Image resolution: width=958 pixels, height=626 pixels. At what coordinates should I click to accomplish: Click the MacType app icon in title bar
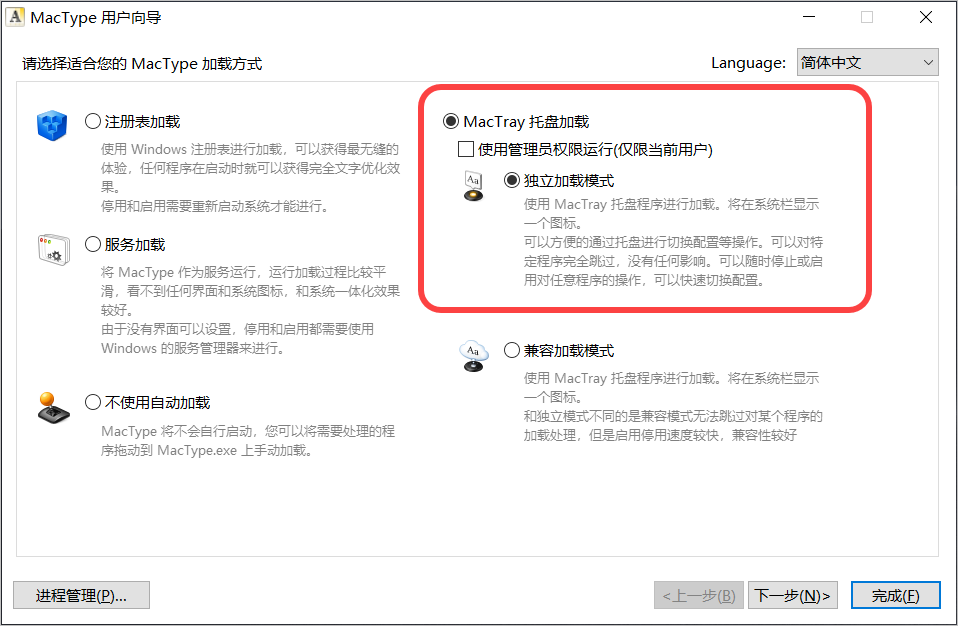15,16
